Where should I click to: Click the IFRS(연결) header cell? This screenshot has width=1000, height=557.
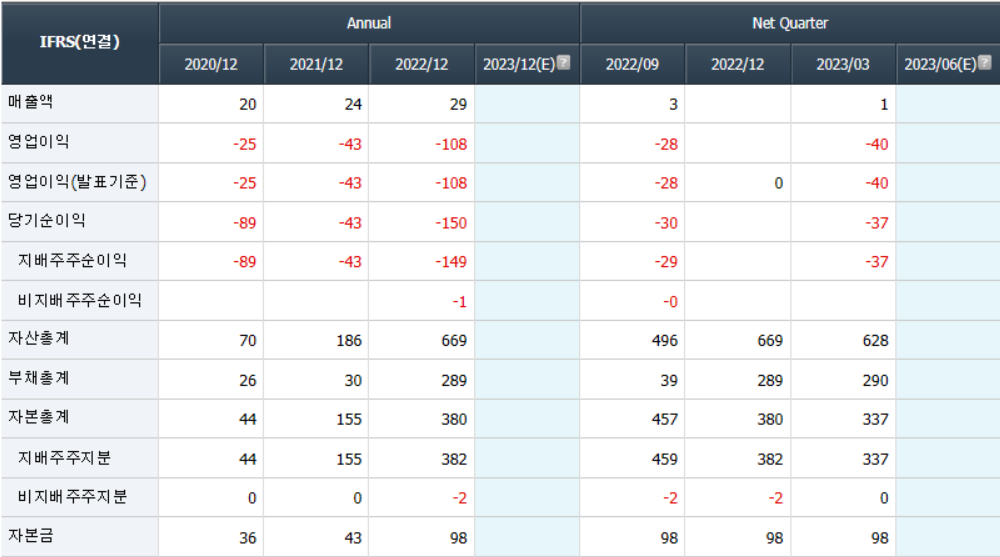coord(80,42)
